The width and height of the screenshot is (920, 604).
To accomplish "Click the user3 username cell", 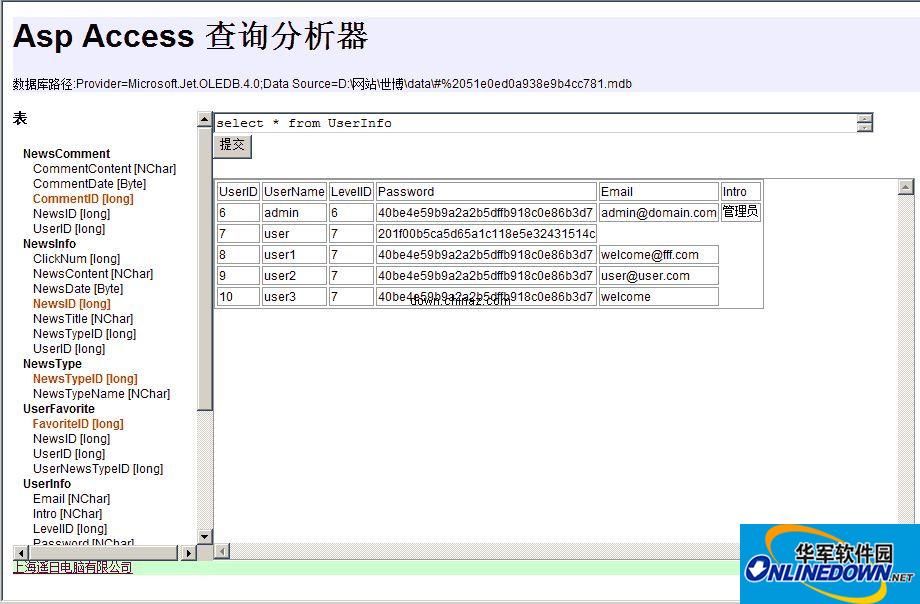I will point(294,297).
